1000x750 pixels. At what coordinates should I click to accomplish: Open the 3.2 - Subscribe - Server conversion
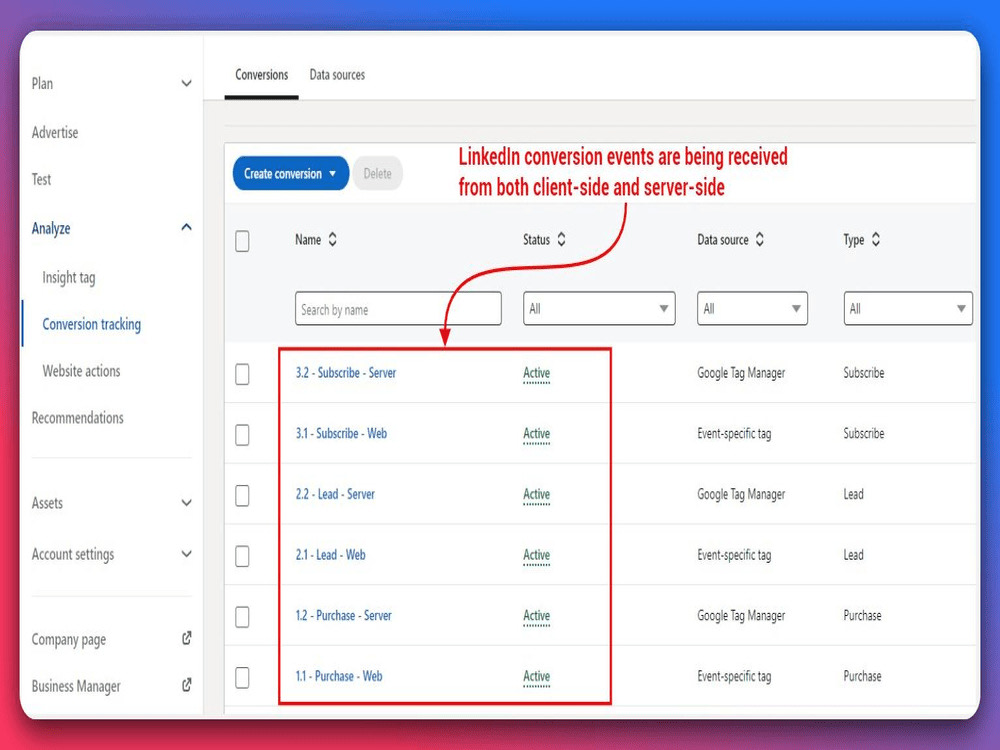346,372
